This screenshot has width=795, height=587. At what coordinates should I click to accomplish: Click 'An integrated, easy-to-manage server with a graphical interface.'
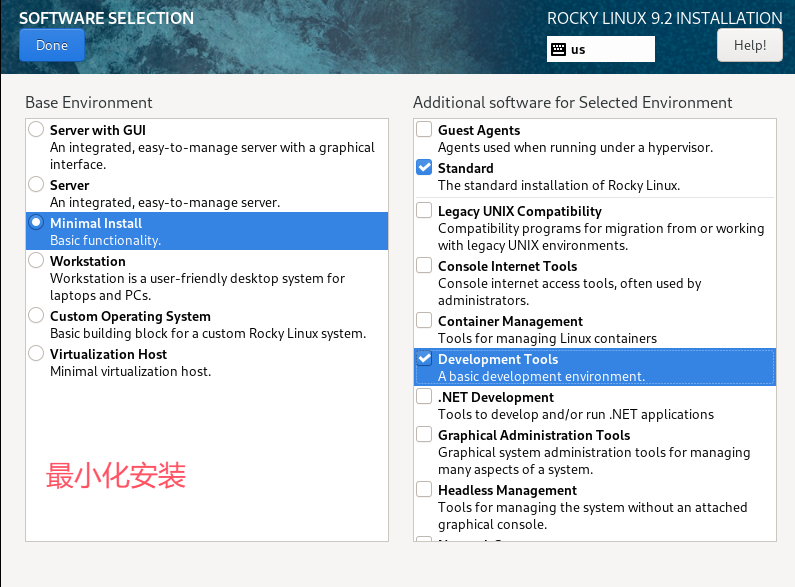pyautogui.click(x=212, y=156)
